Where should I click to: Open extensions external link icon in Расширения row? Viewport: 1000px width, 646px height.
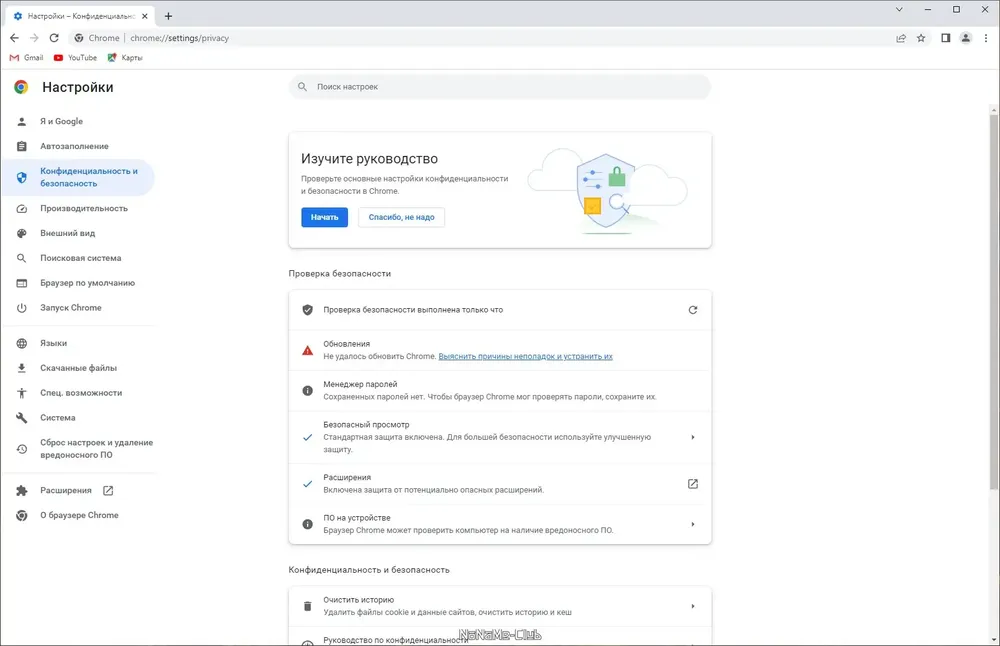(x=693, y=484)
